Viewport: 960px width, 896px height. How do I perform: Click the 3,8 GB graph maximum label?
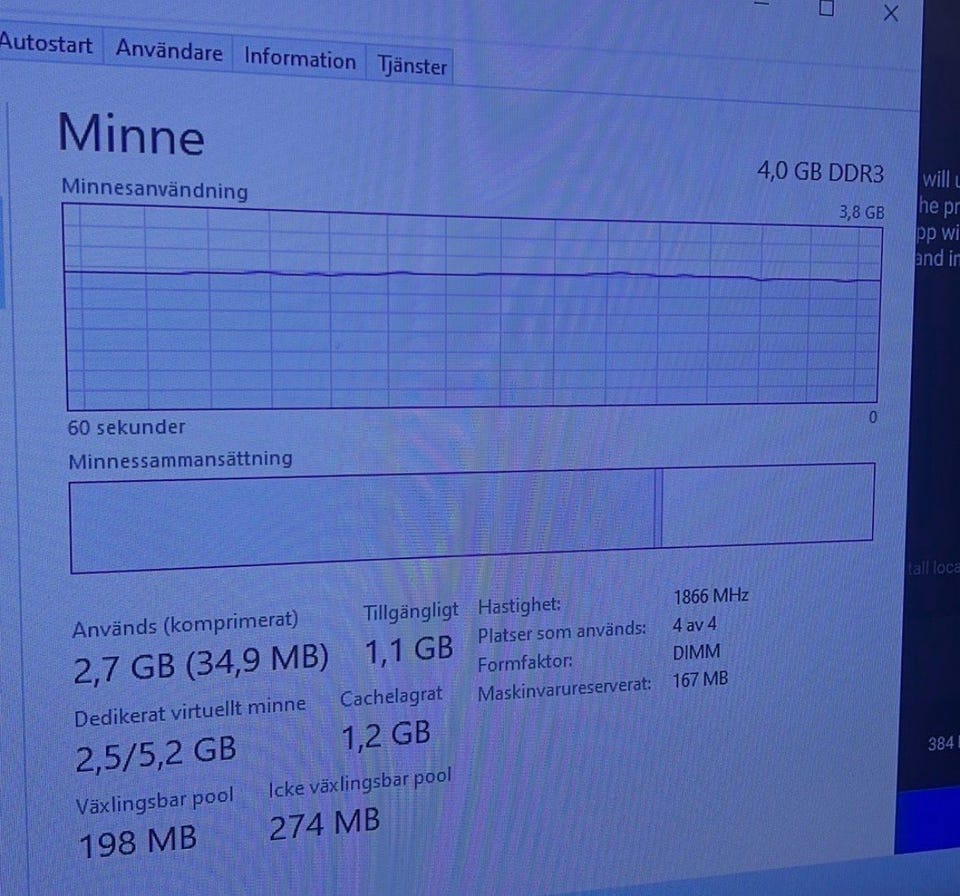(861, 213)
